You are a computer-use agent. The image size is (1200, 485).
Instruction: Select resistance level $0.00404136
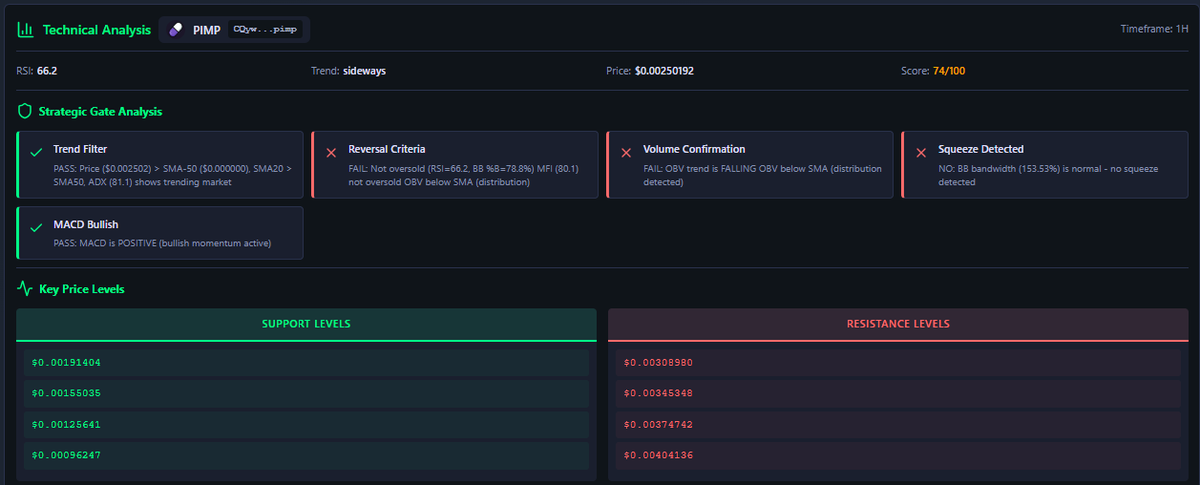[x=898, y=455]
